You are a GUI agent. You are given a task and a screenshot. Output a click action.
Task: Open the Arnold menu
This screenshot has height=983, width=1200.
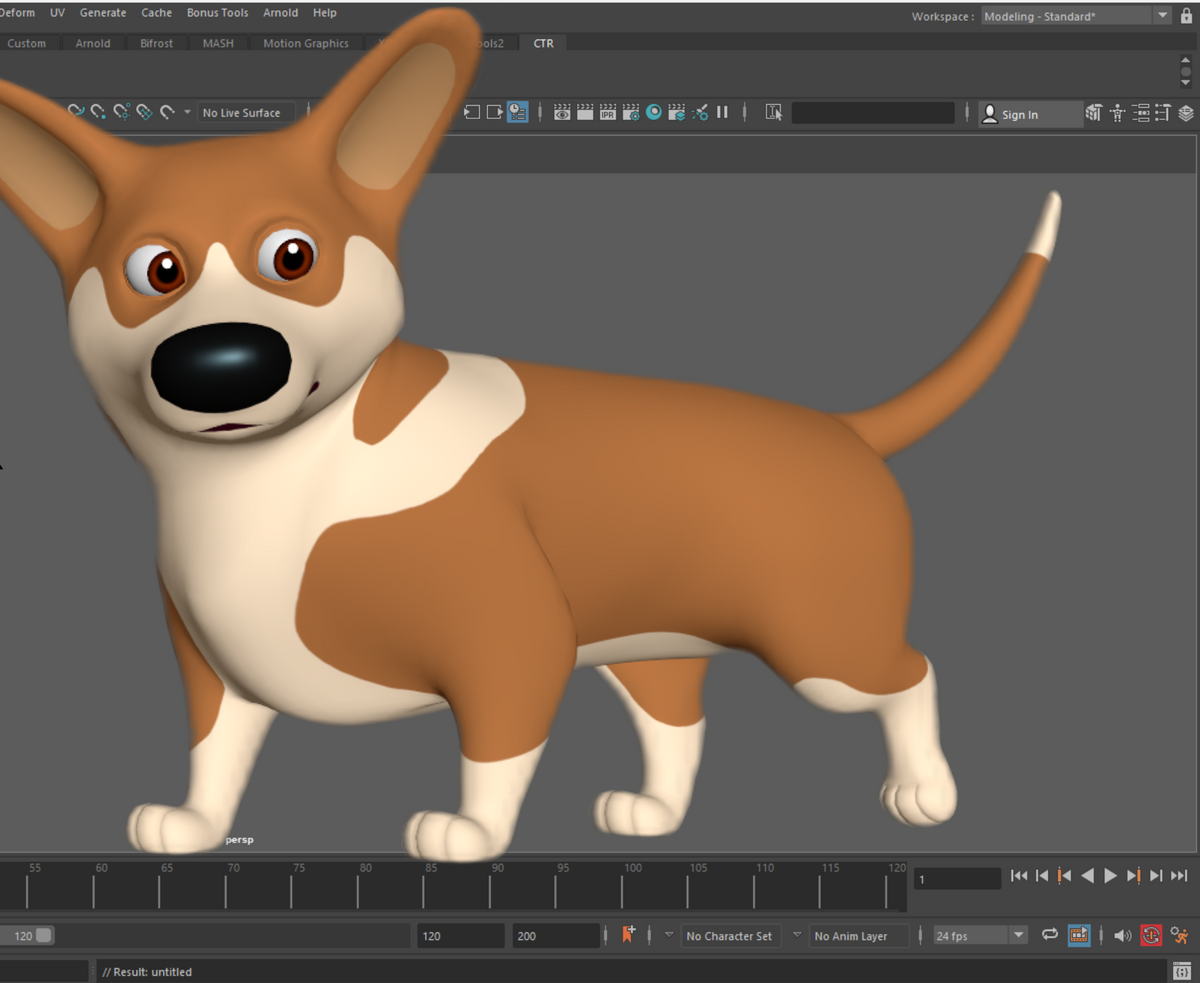click(280, 12)
